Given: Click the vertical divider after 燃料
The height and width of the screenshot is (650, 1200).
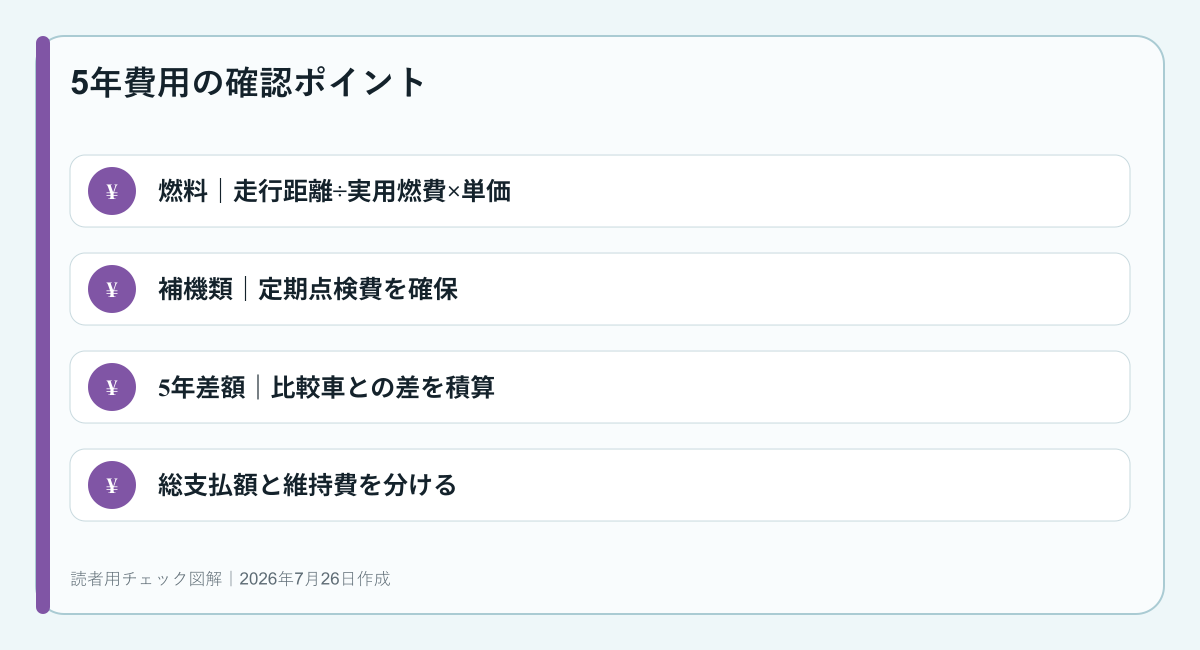Looking at the screenshot, I should [220, 191].
